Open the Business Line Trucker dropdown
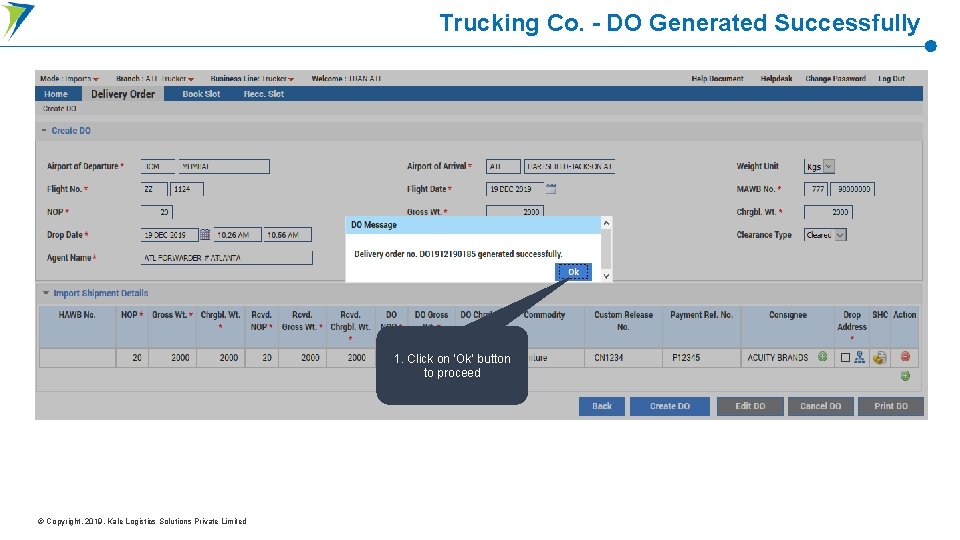The width and height of the screenshot is (960, 540). [x=252, y=78]
